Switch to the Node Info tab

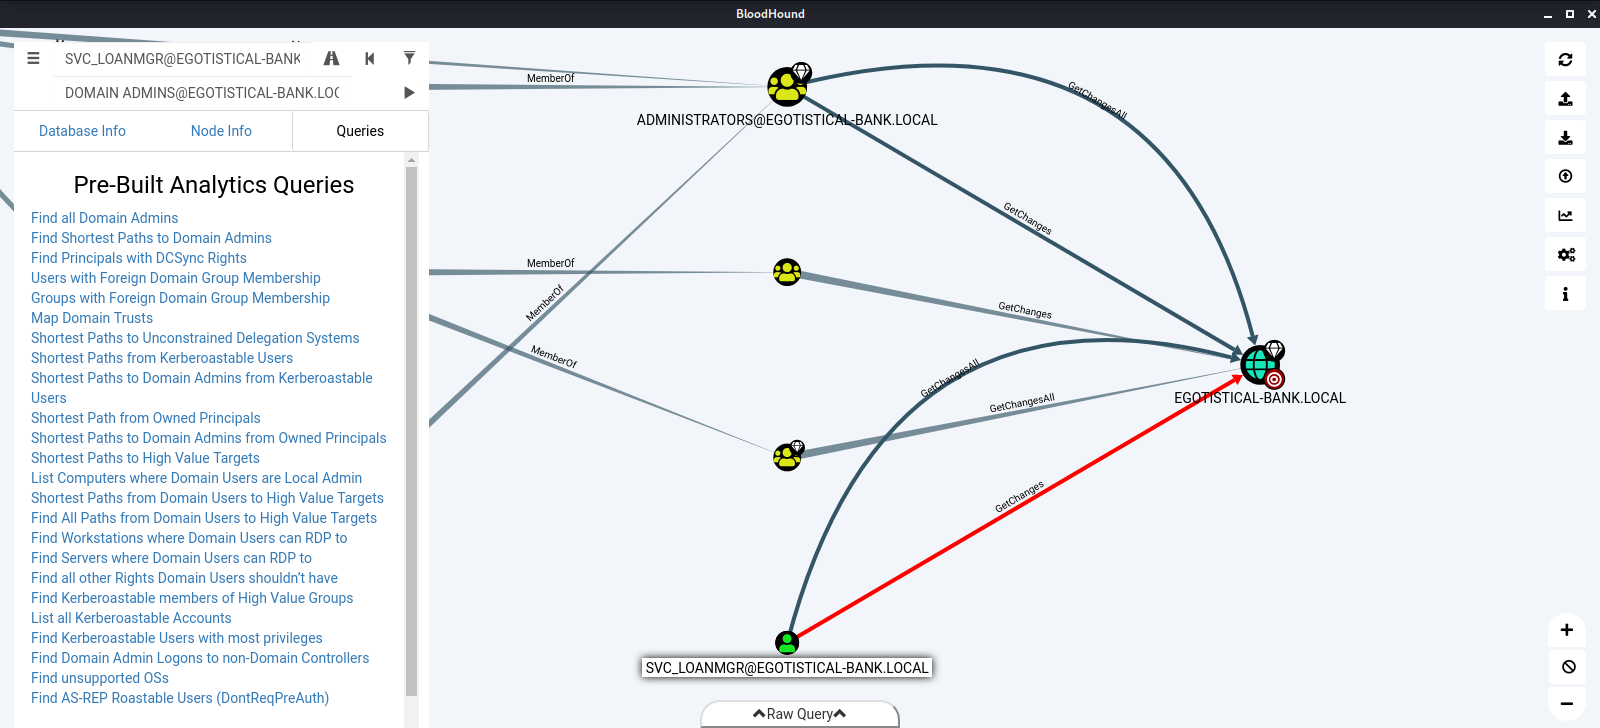pyautogui.click(x=221, y=131)
